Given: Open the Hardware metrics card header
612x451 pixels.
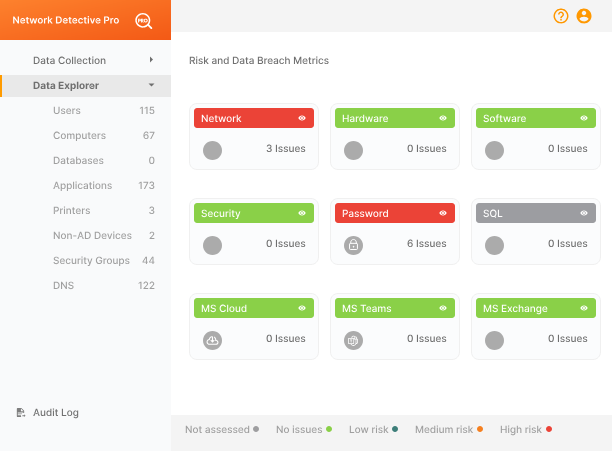Looking at the screenshot, I should click(385, 118).
